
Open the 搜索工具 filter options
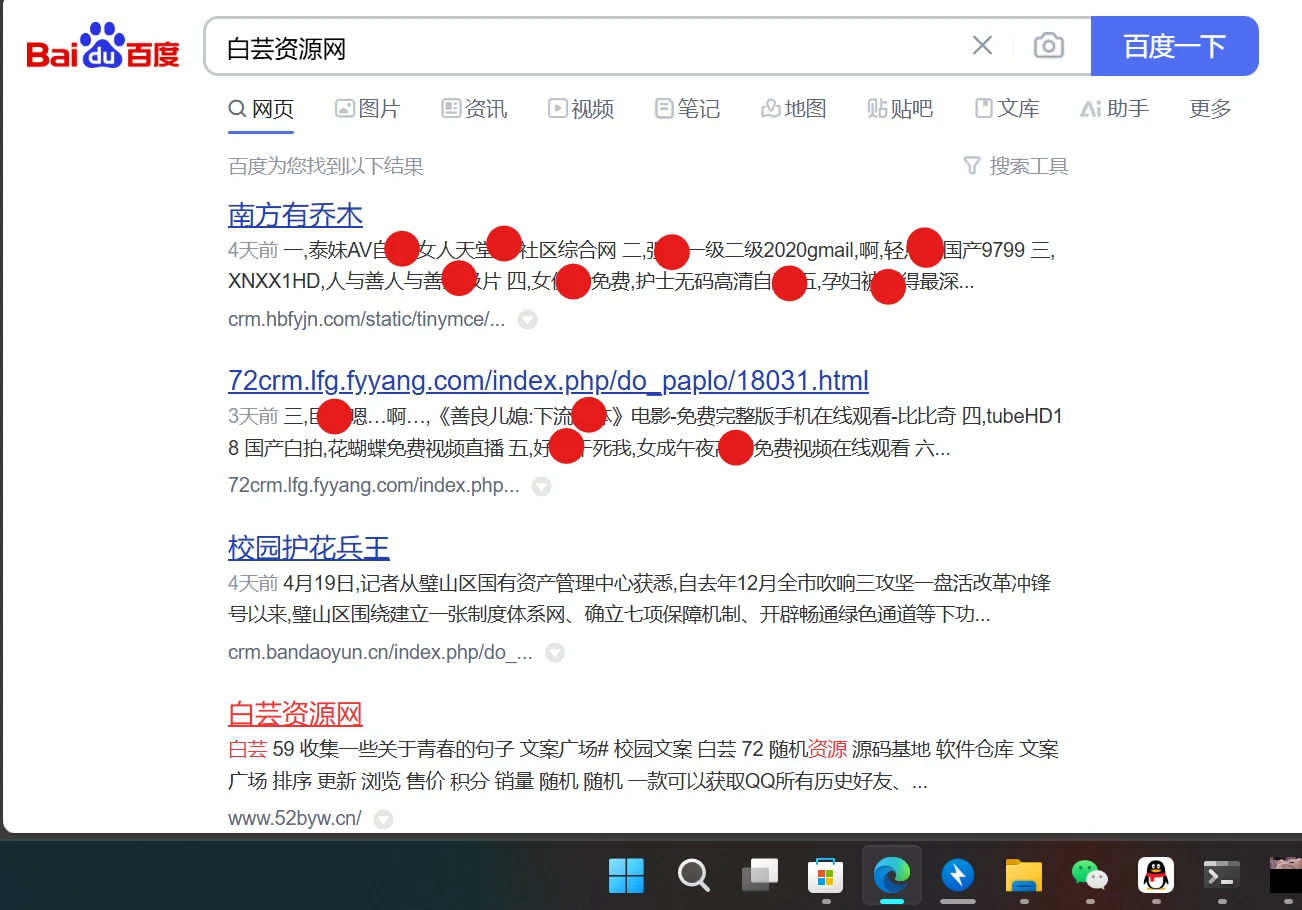point(1016,166)
